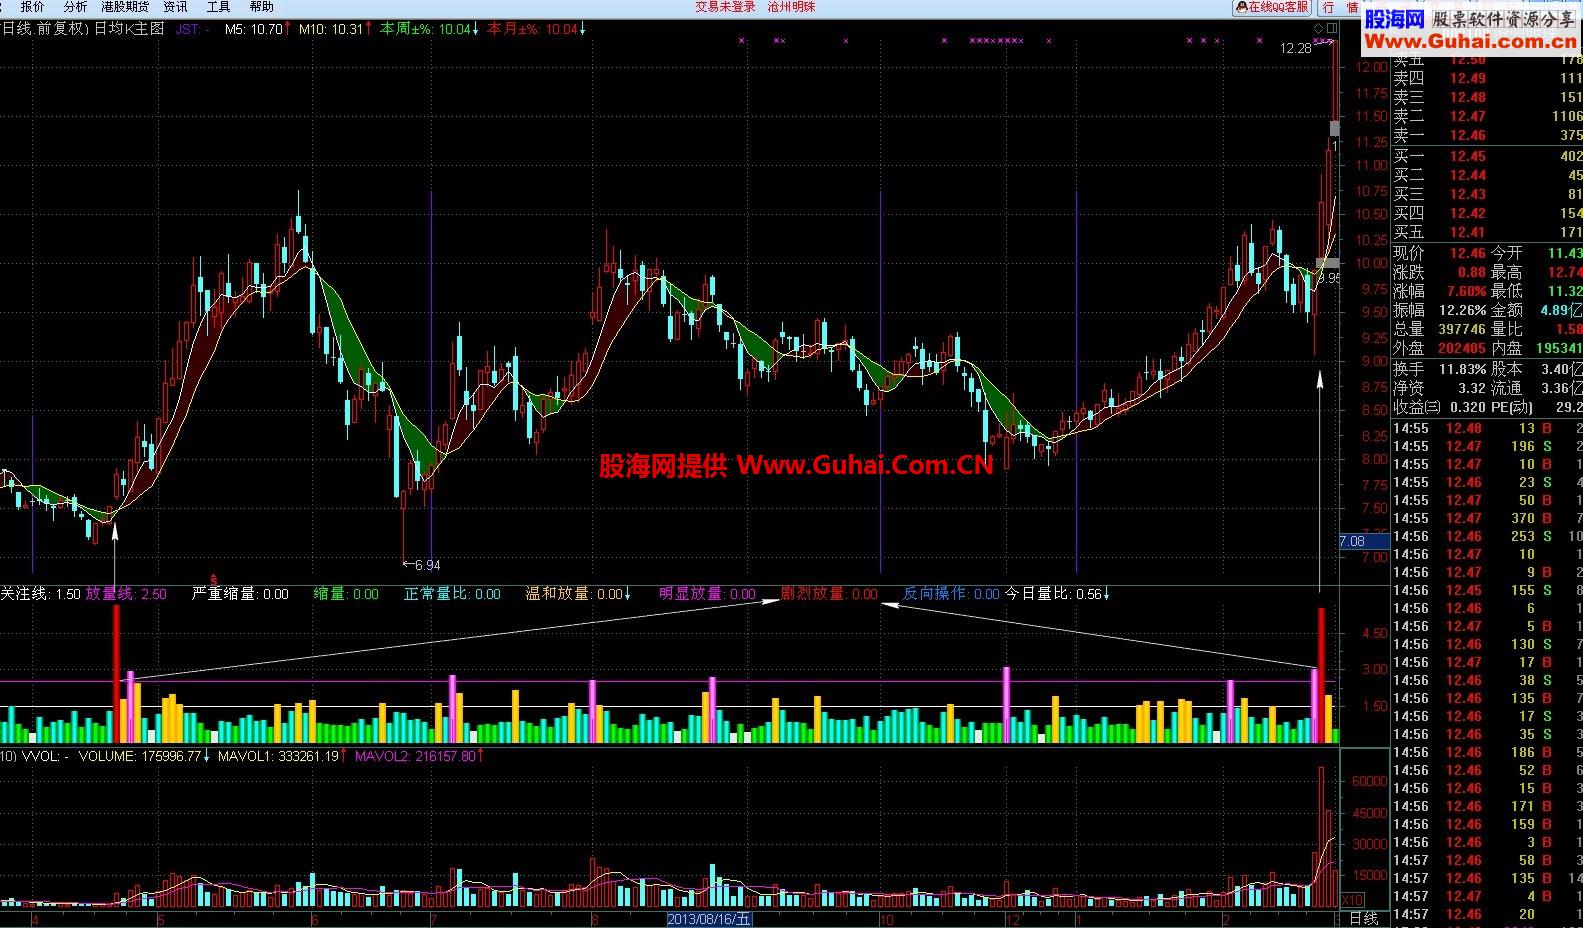The width and height of the screenshot is (1583, 928).
Task: Click the 买二 12.44 bid row
Action: click(x=1487, y=175)
